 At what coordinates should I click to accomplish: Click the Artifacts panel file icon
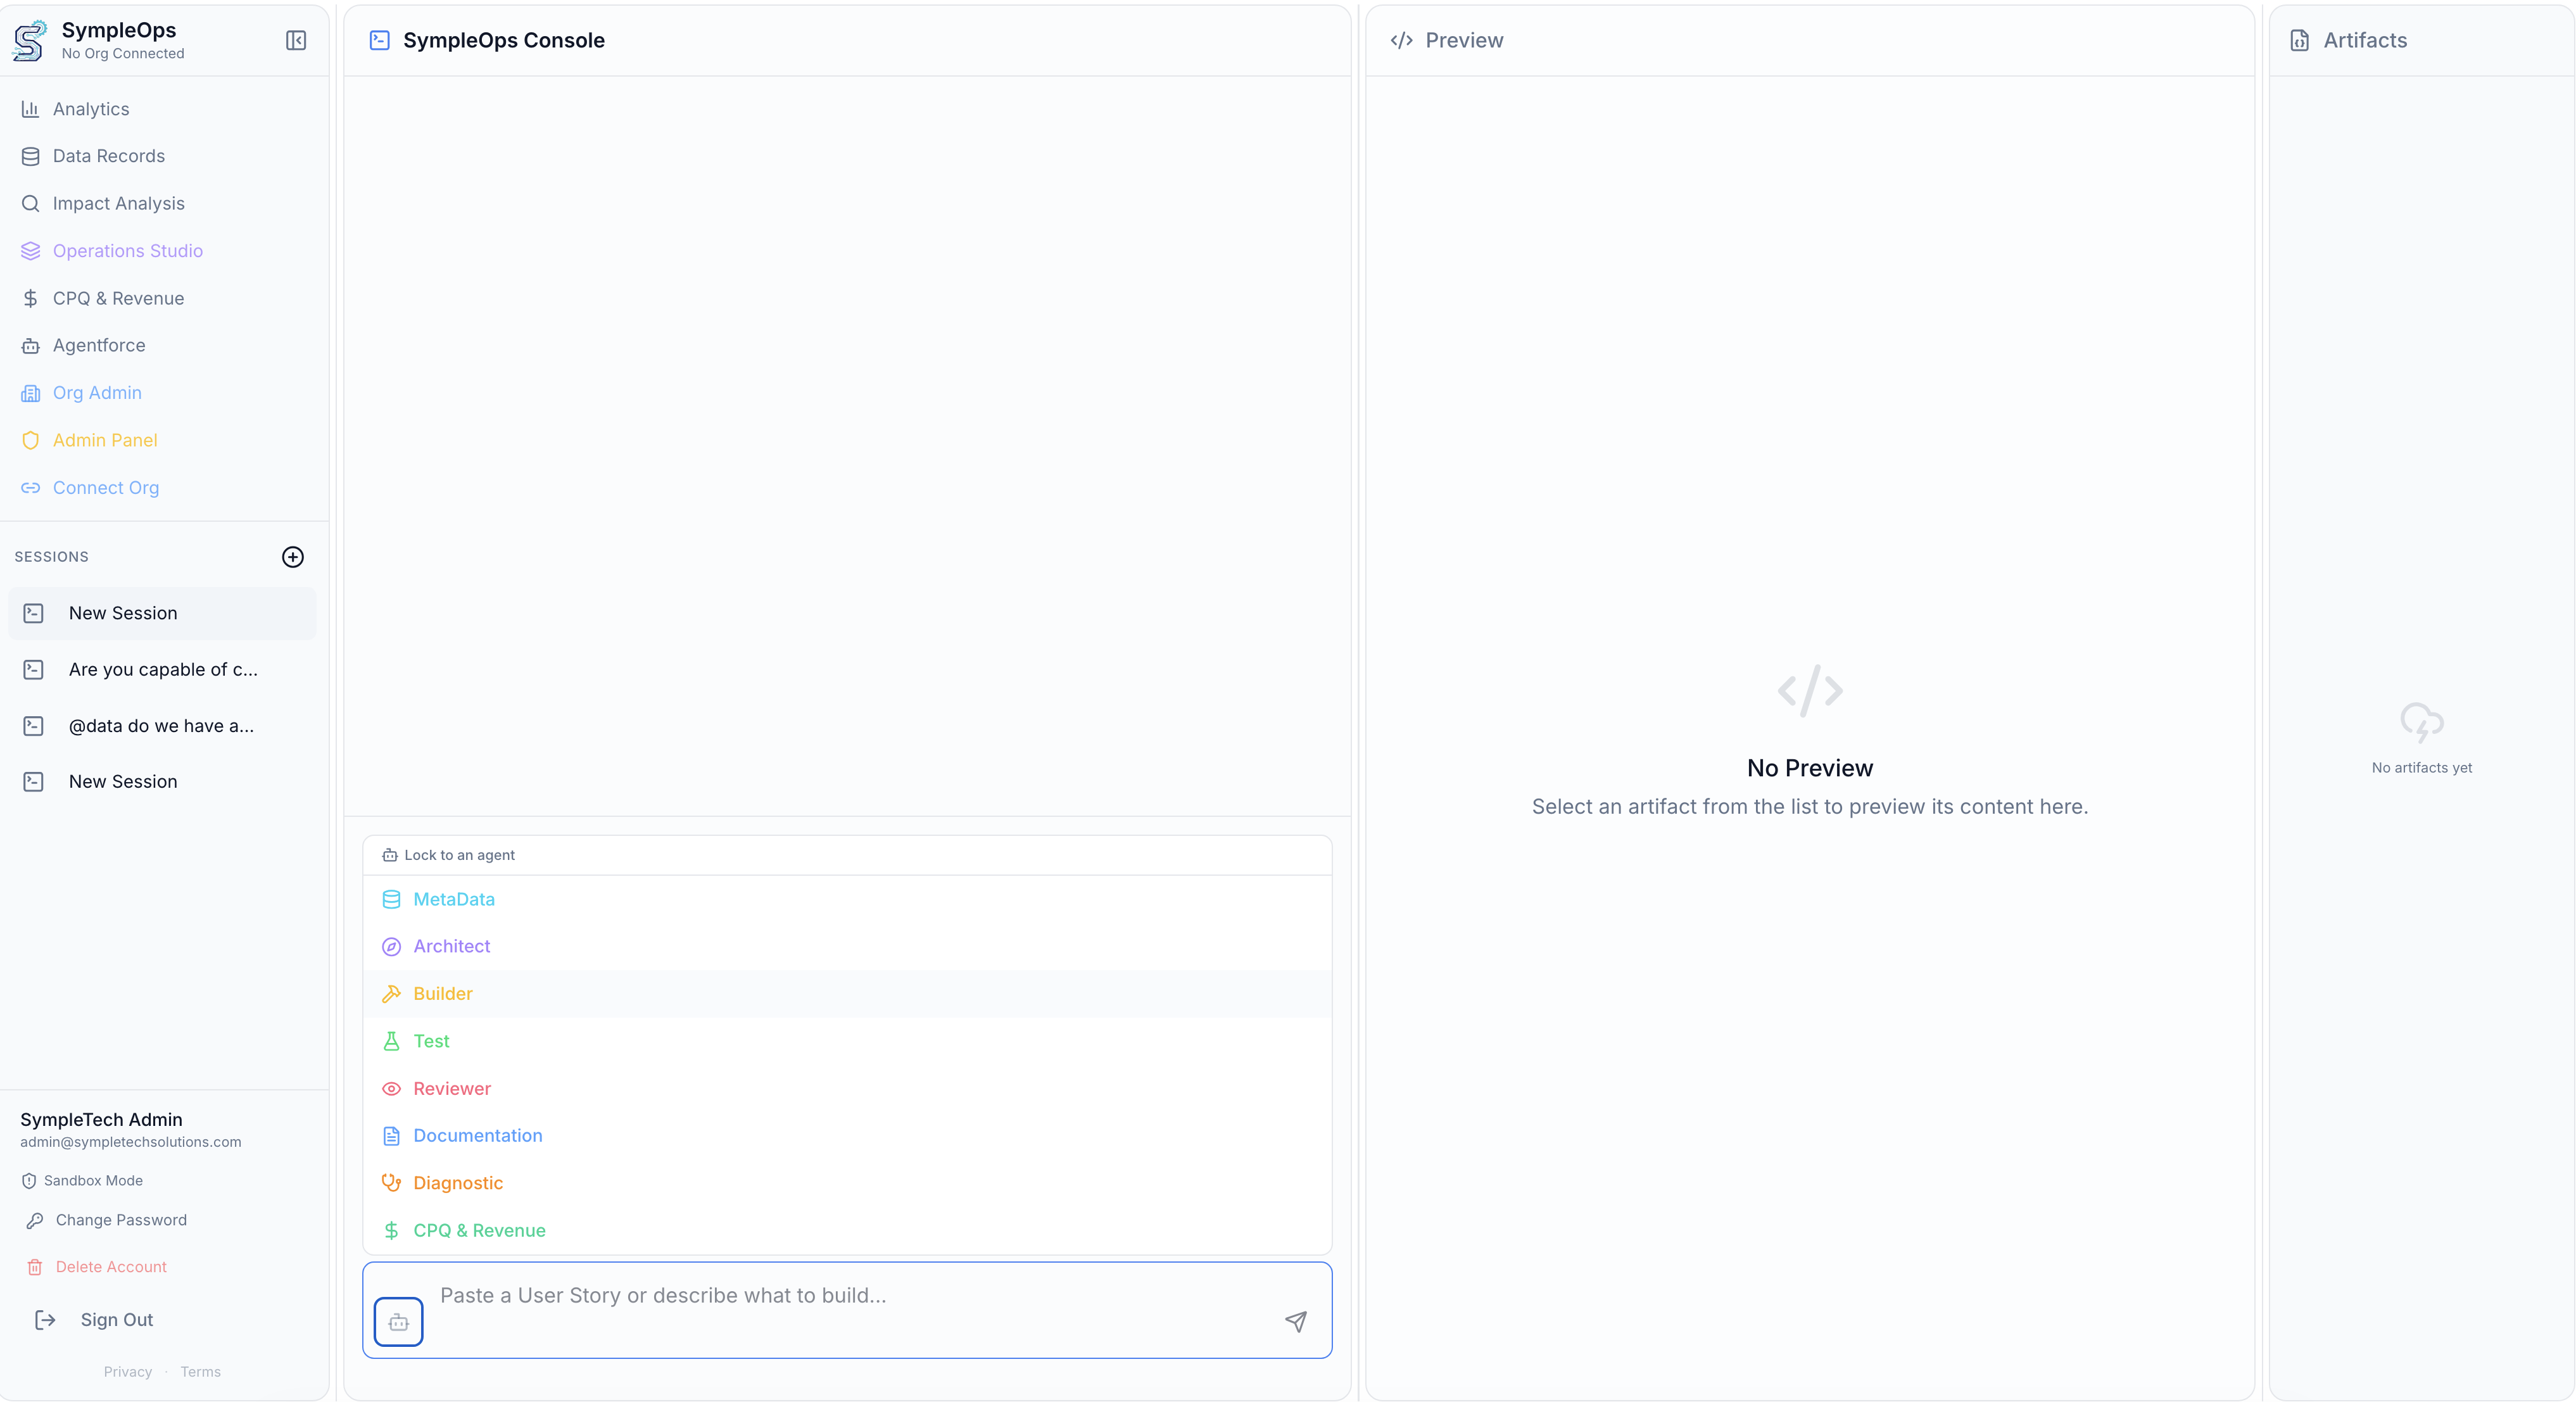click(2300, 40)
